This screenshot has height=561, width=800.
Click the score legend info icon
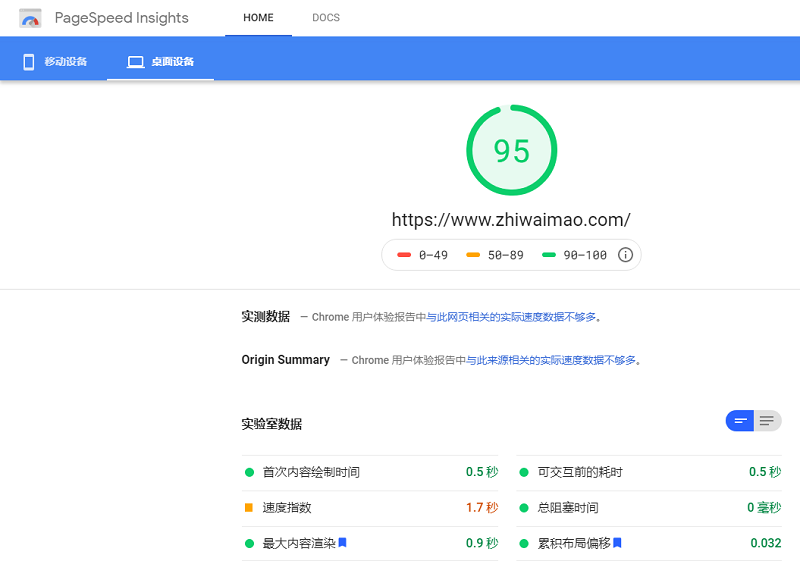[626, 254]
